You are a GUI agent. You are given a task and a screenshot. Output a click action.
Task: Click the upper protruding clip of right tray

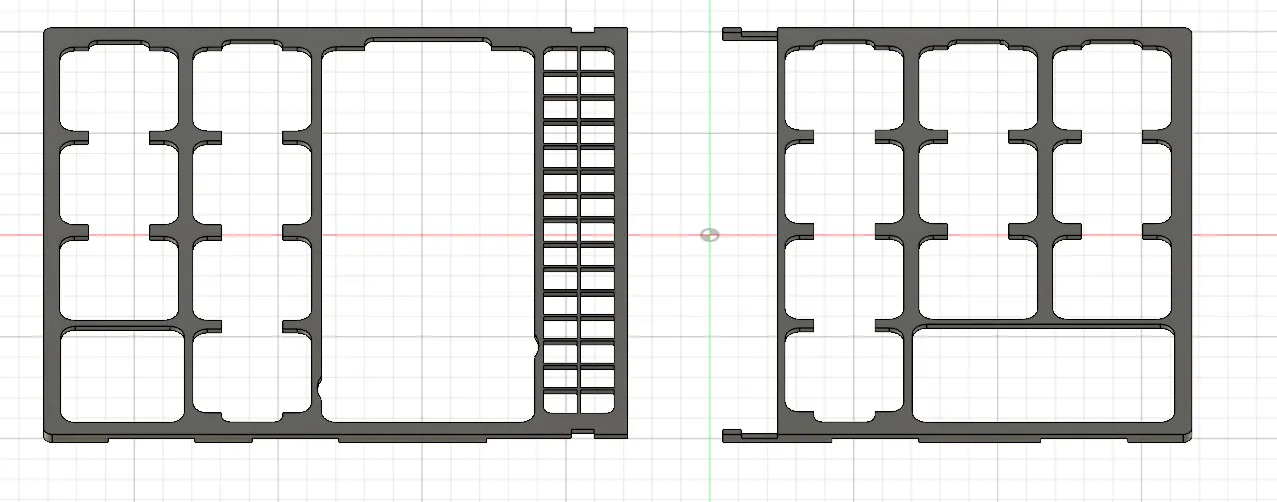coord(748,33)
